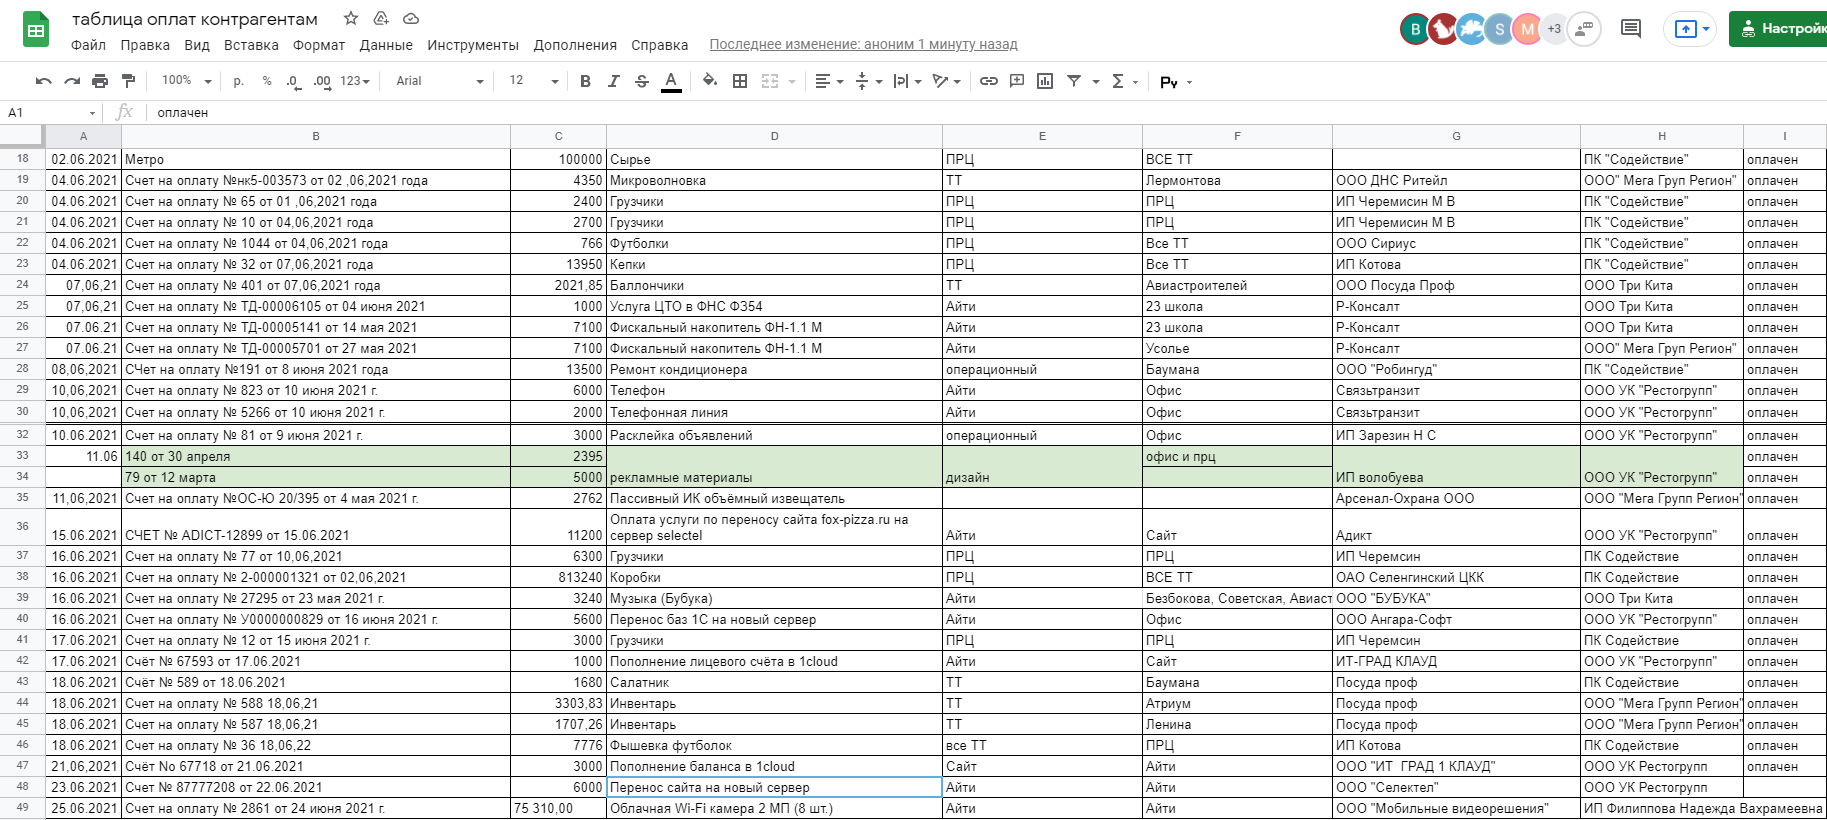Open the Google Sheets home logo
Screen dimensions: 1827x820
pyautogui.click(x=36, y=30)
